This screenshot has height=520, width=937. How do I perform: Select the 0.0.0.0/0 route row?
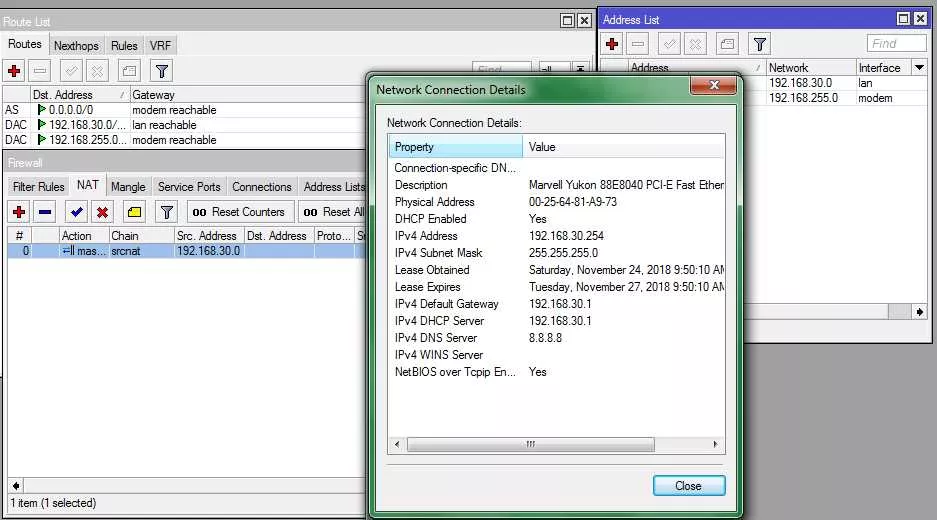coord(184,110)
